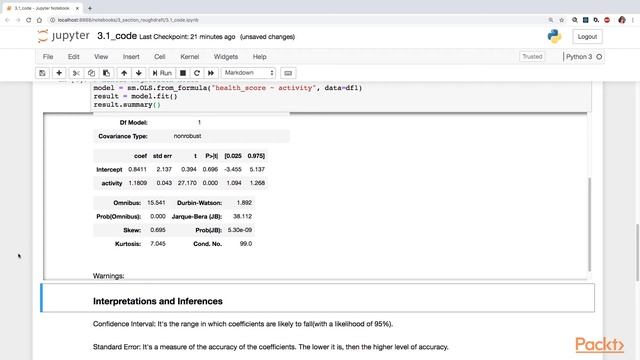Open the Widgets menu
640x360 pixels.
point(226,57)
